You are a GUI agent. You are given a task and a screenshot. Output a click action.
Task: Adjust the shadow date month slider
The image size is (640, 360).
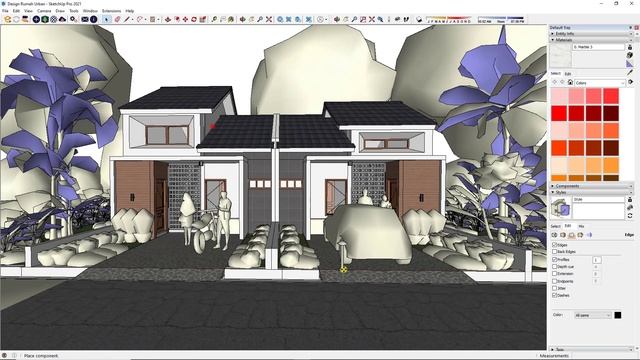pos(449,19)
